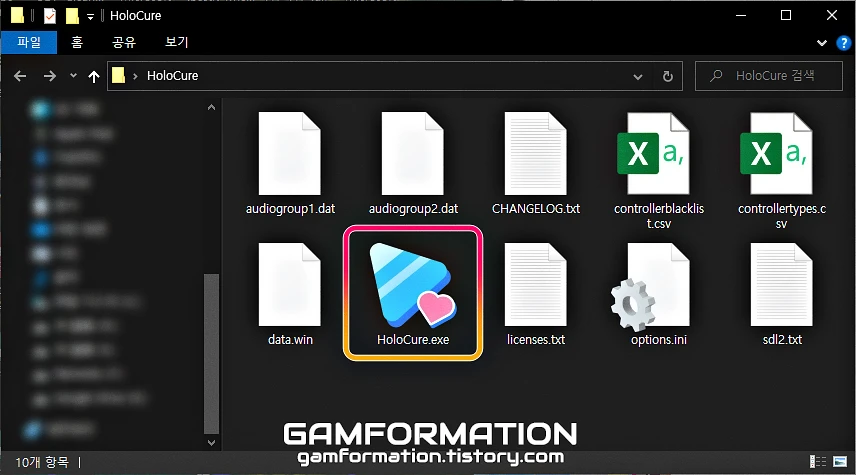Screen dimensions: 856x475
Task: Open the 파일 menu tab
Action: click(x=28, y=42)
